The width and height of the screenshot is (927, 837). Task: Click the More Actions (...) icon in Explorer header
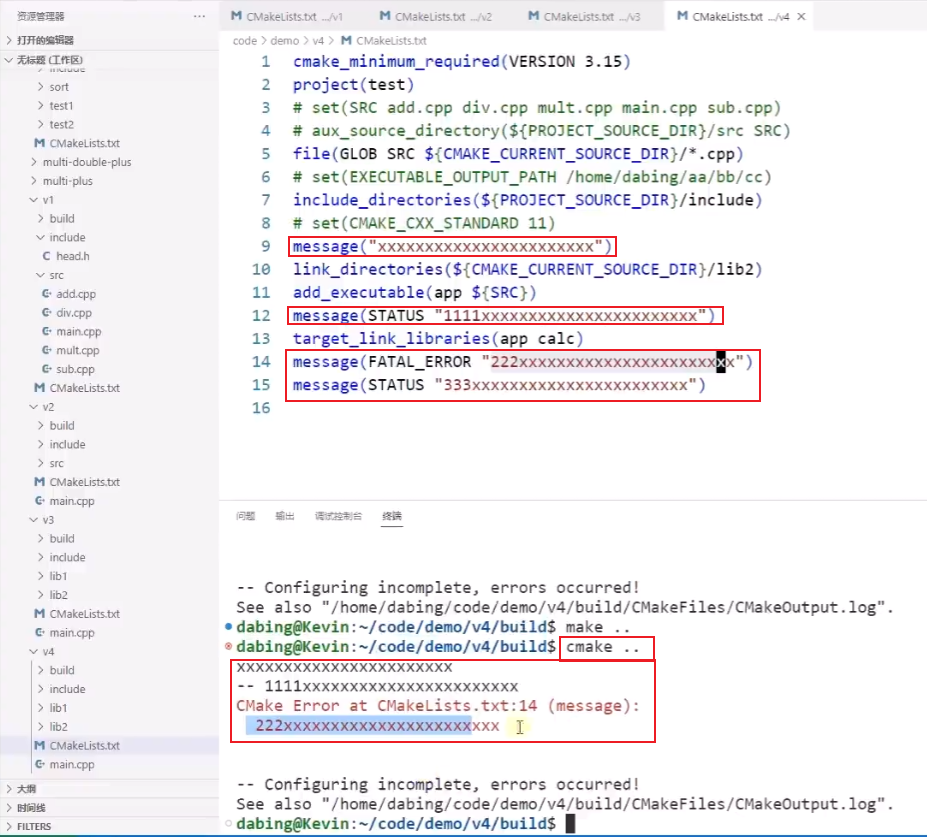pyautogui.click(x=199, y=16)
